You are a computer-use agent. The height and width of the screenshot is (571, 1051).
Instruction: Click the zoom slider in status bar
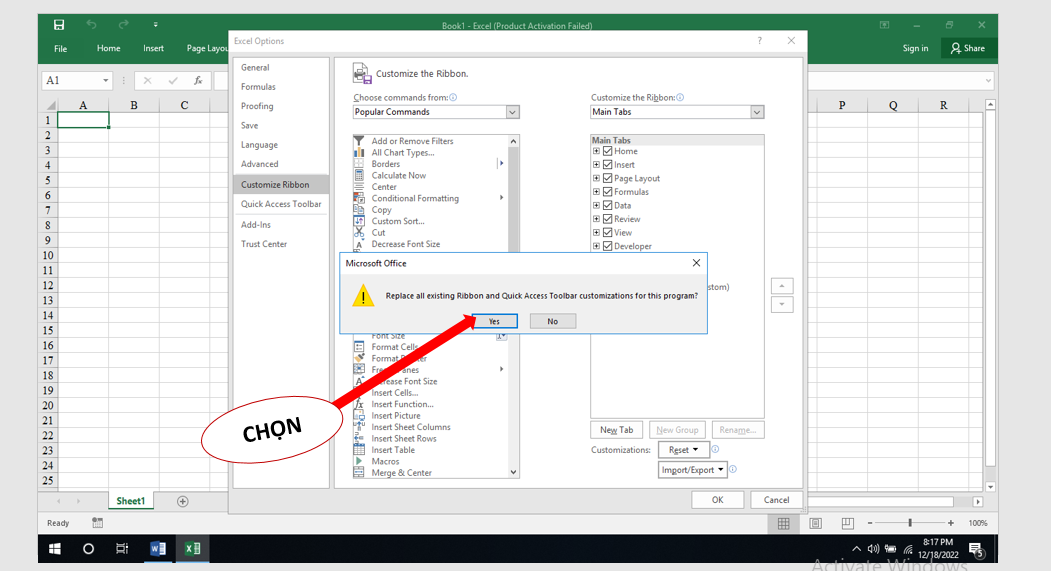(x=909, y=523)
